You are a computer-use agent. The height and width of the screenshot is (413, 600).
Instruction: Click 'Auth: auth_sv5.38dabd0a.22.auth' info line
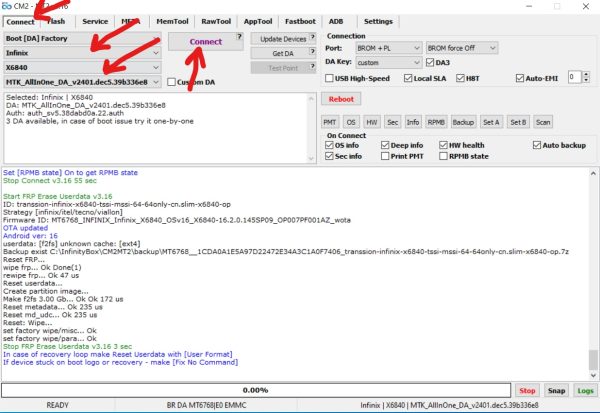(x=65, y=113)
